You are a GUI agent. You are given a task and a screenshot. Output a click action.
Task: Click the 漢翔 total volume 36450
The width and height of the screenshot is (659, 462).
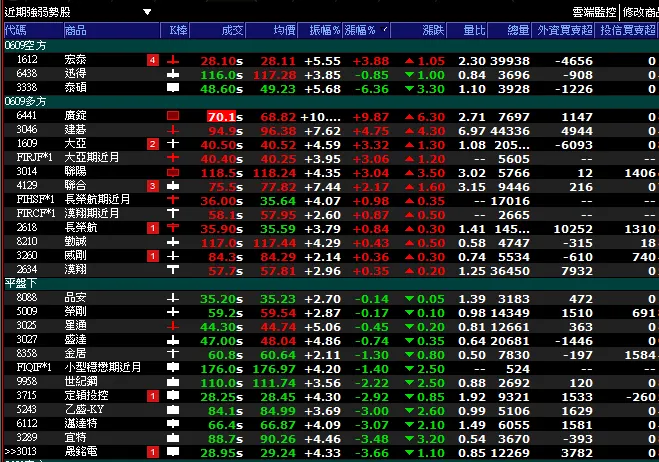pyautogui.click(x=510, y=271)
